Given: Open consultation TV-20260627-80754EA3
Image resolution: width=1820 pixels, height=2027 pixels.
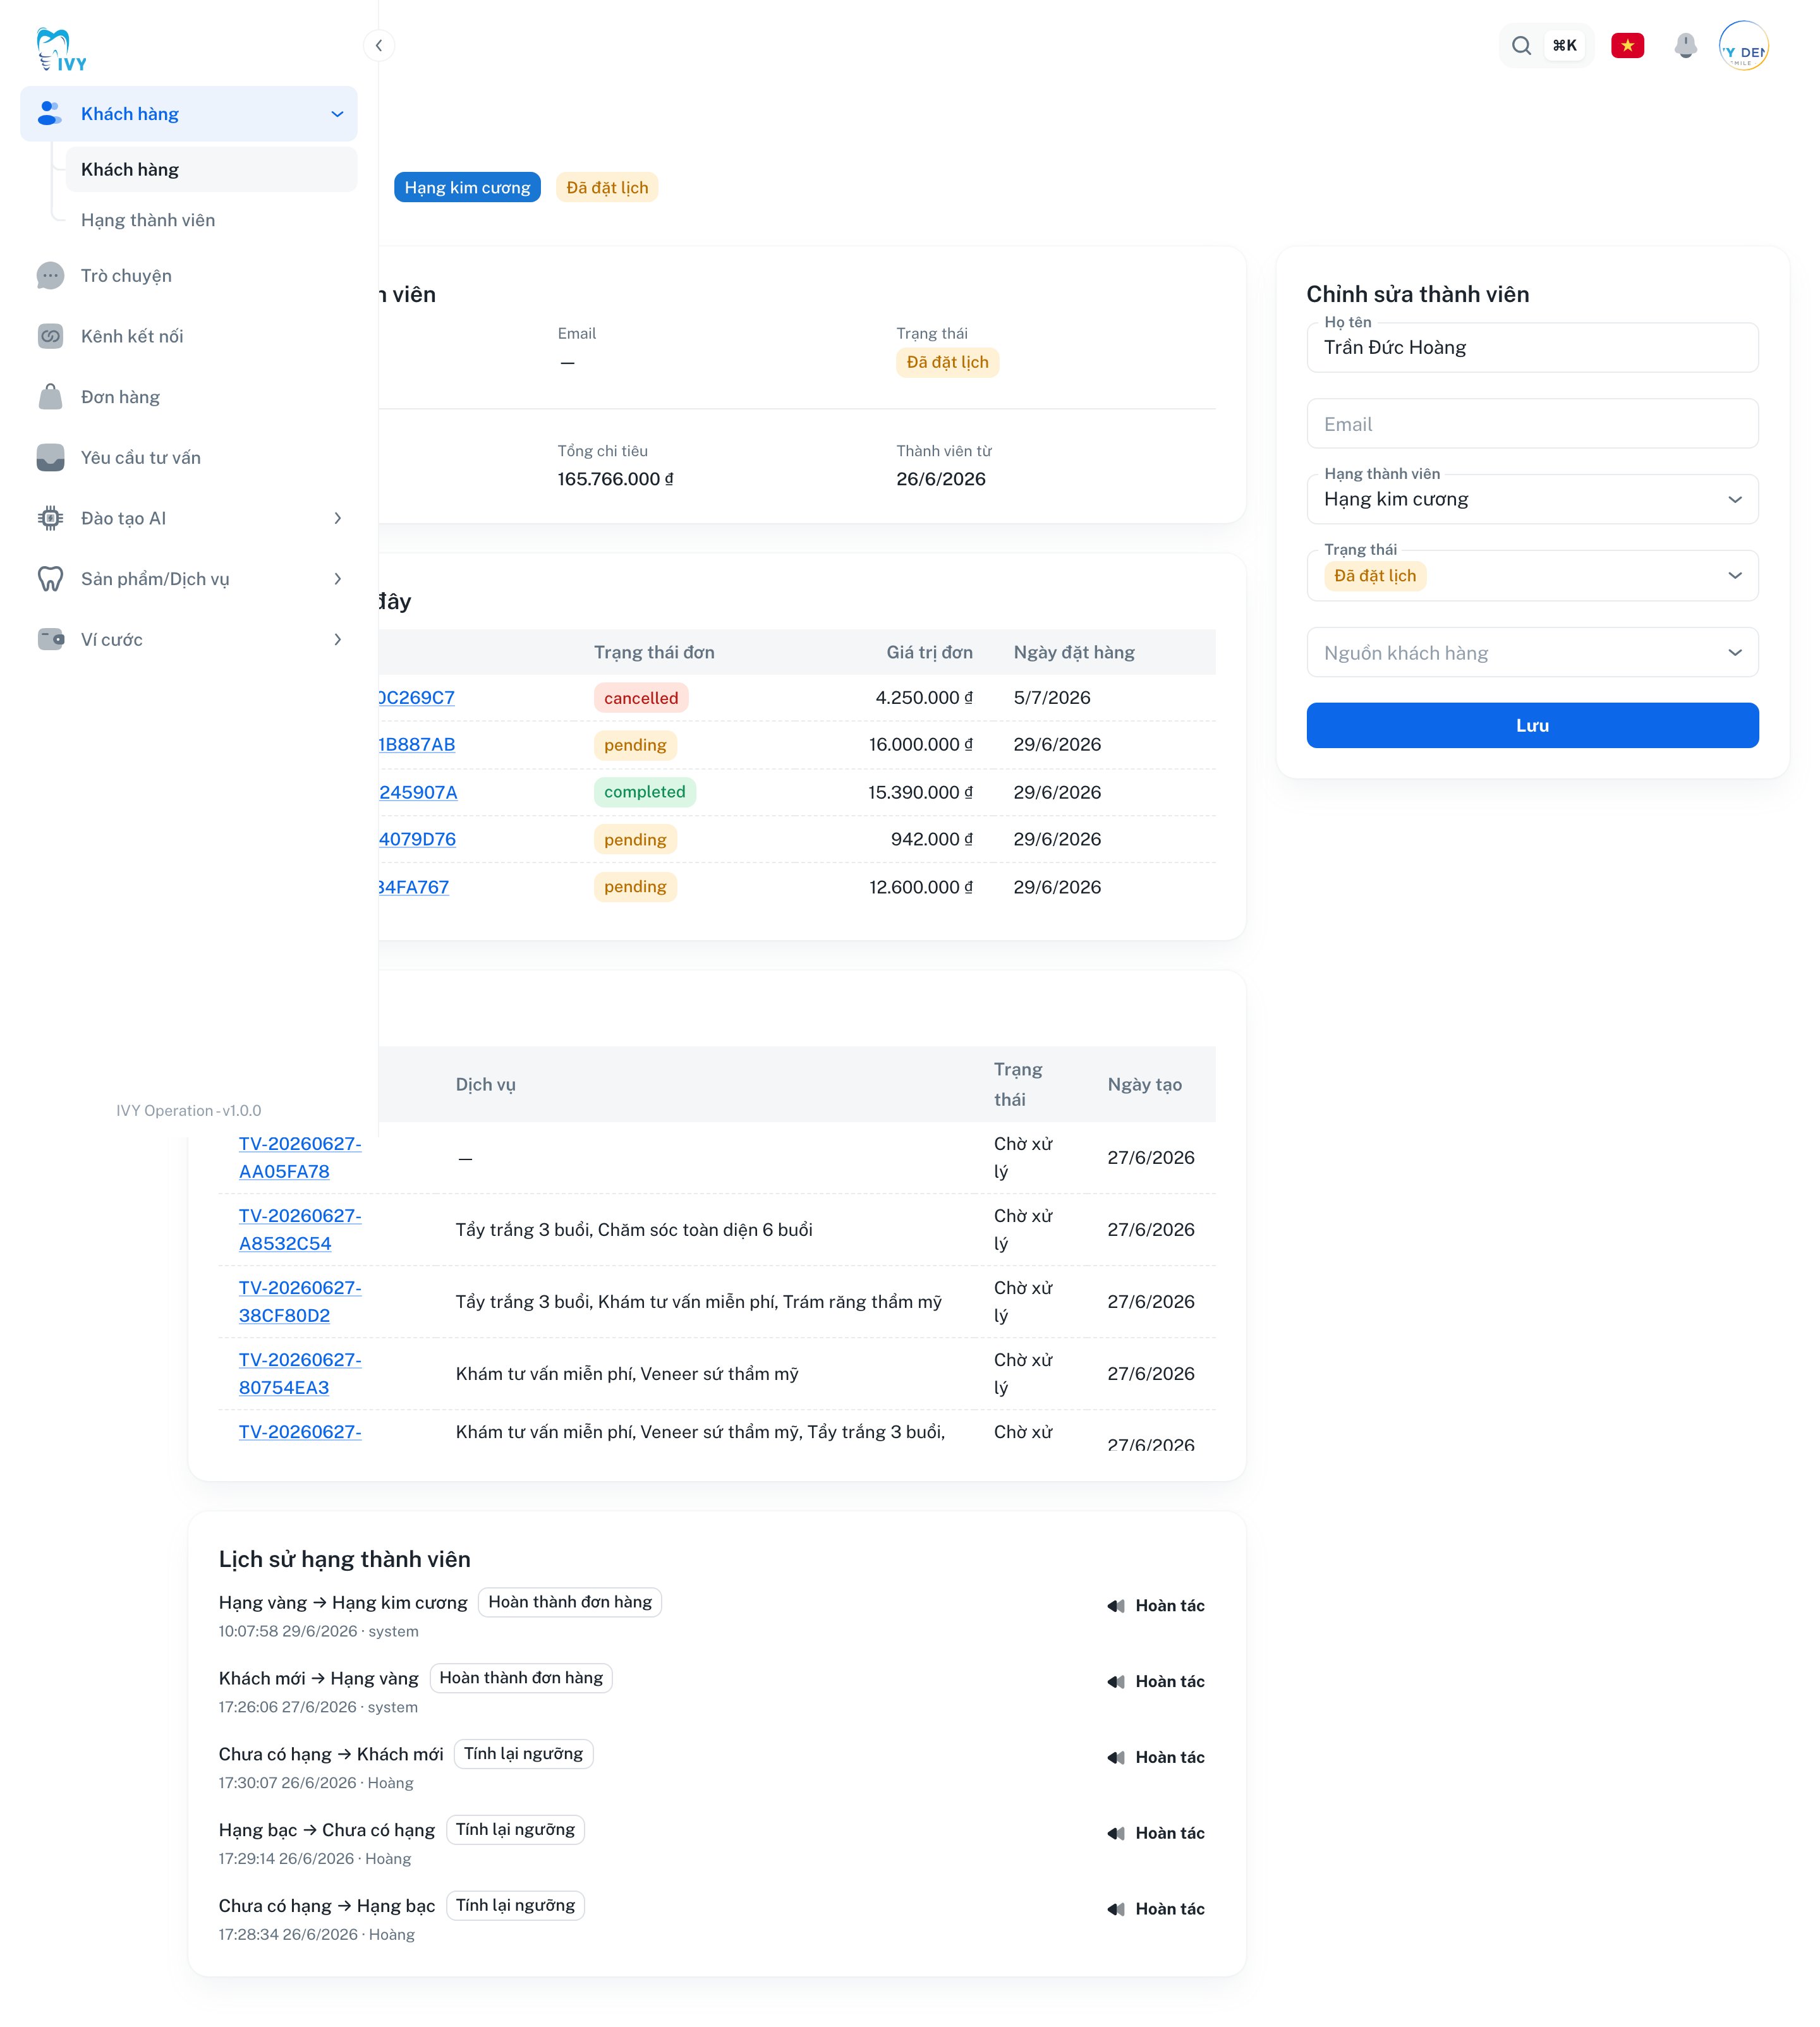Looking at the screenshot, I should point(300,1373).
